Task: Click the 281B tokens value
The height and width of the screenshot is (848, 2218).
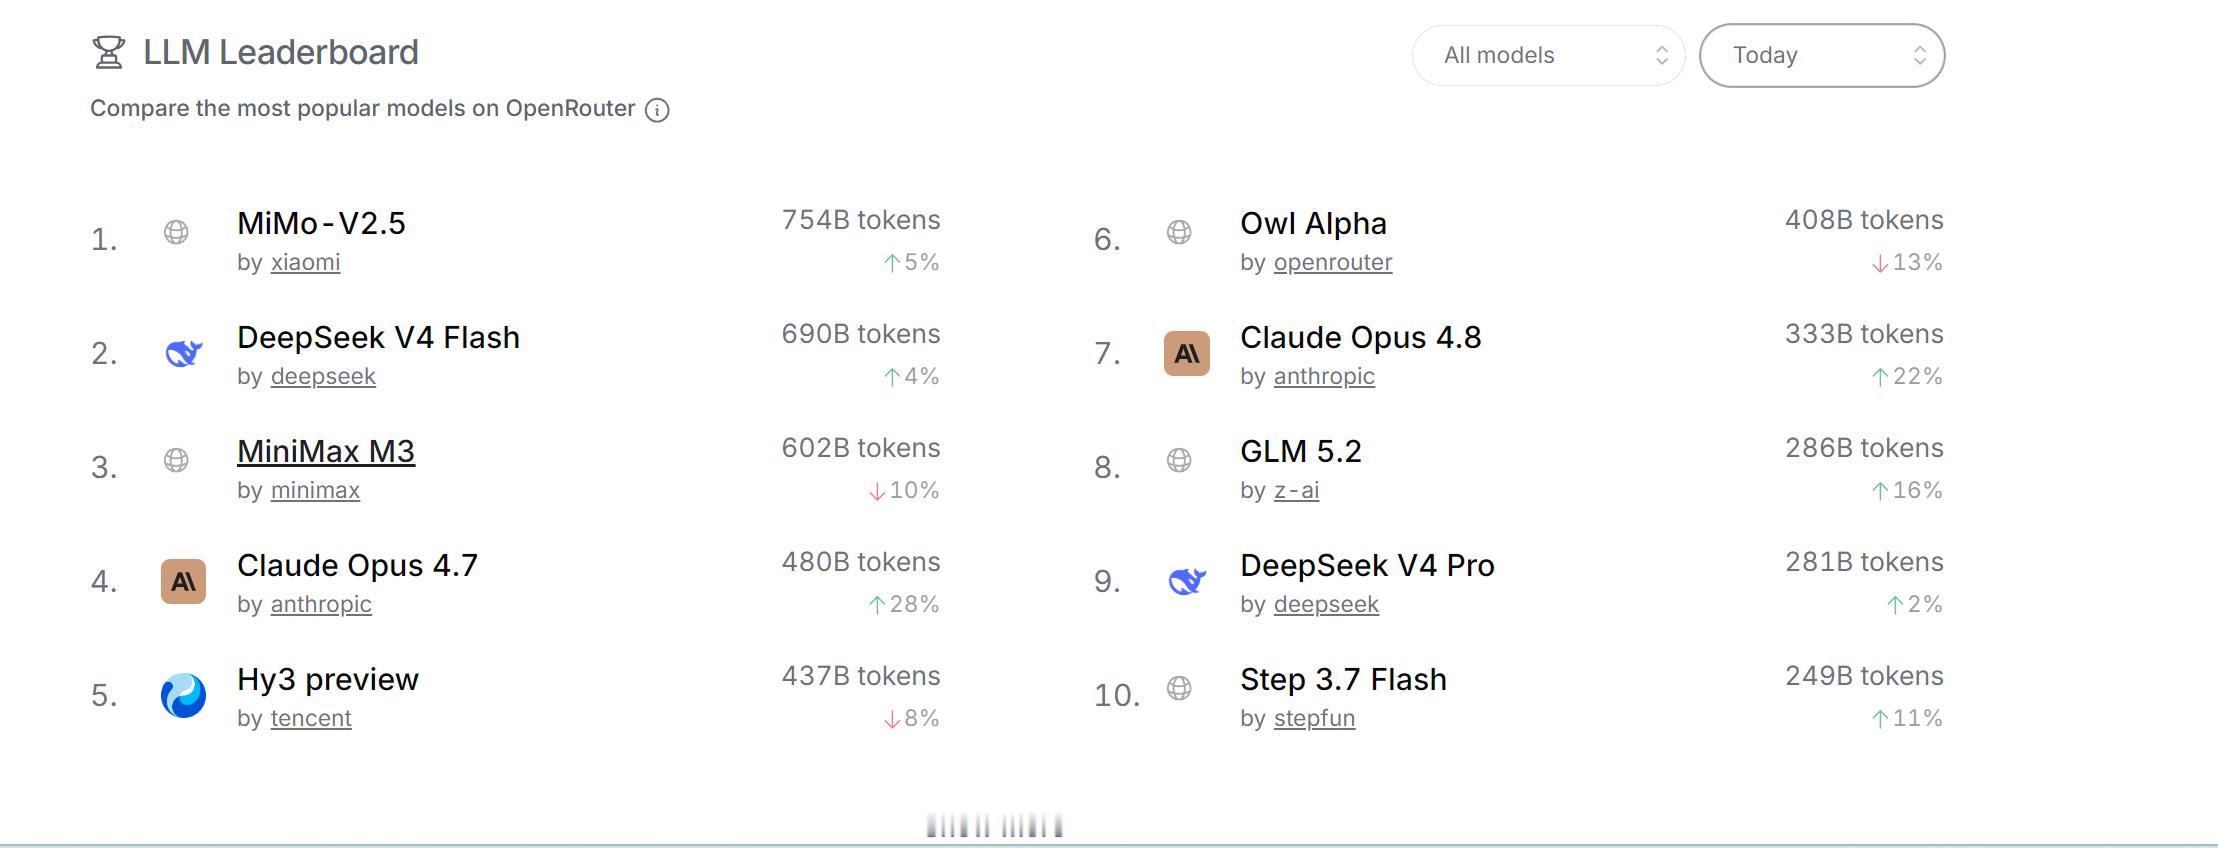Action: pos(1864,562)
